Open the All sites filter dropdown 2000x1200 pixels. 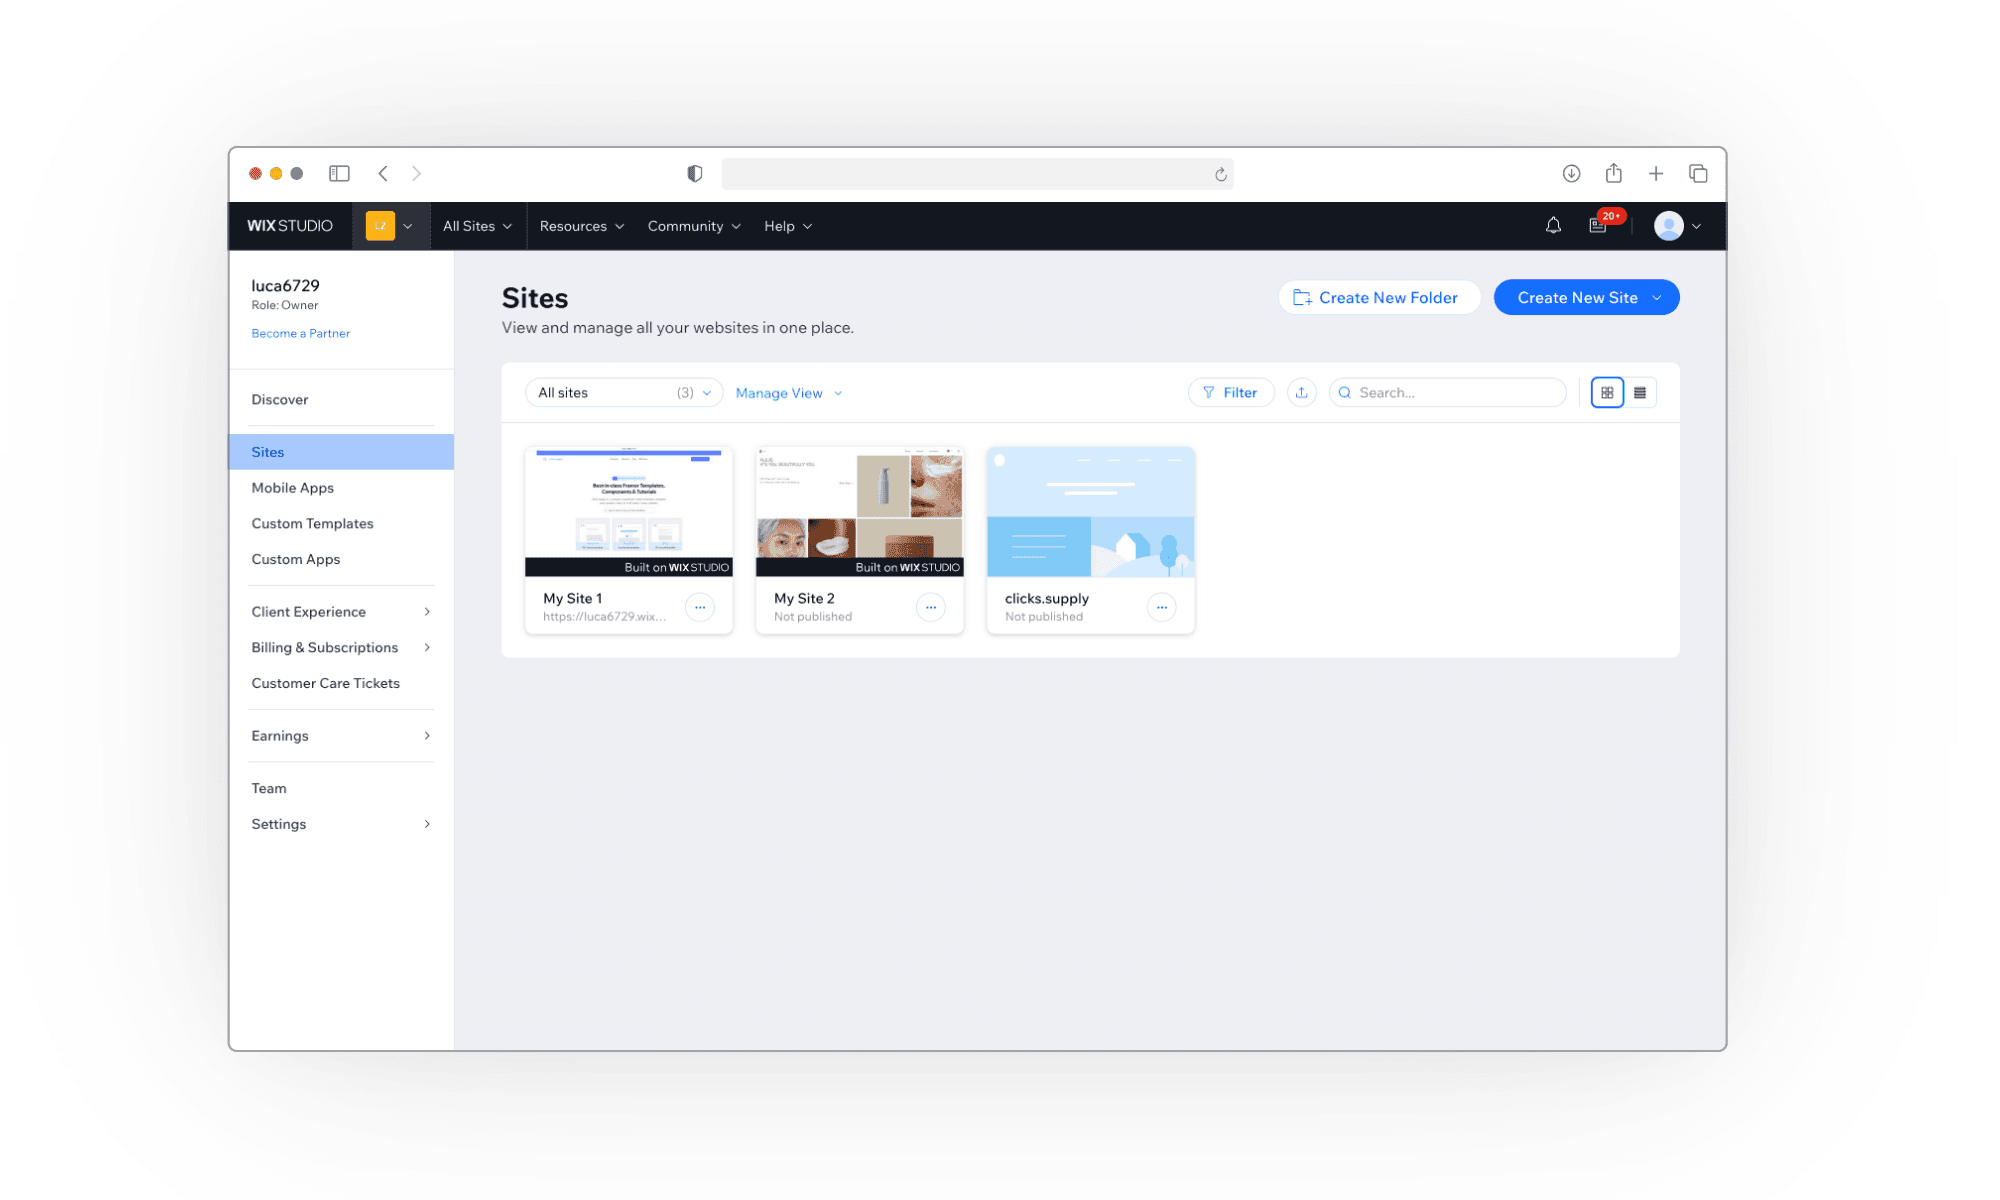click(x=624, y=393)
